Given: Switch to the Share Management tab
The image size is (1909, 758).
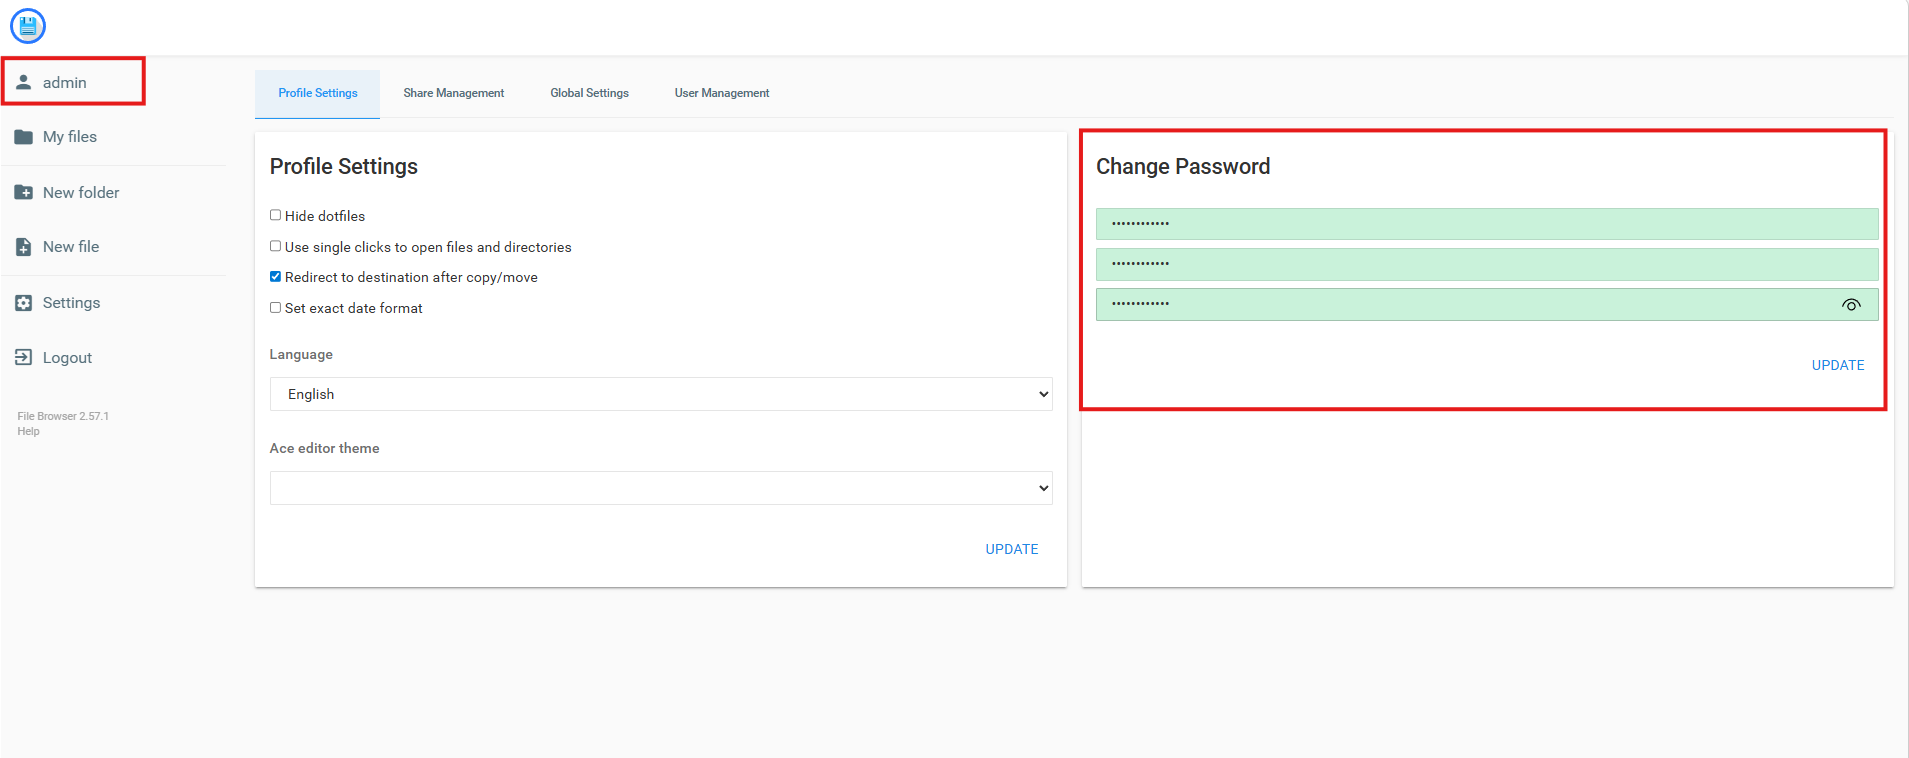Looking at the screenshot, I should click(x=453, y=93).
